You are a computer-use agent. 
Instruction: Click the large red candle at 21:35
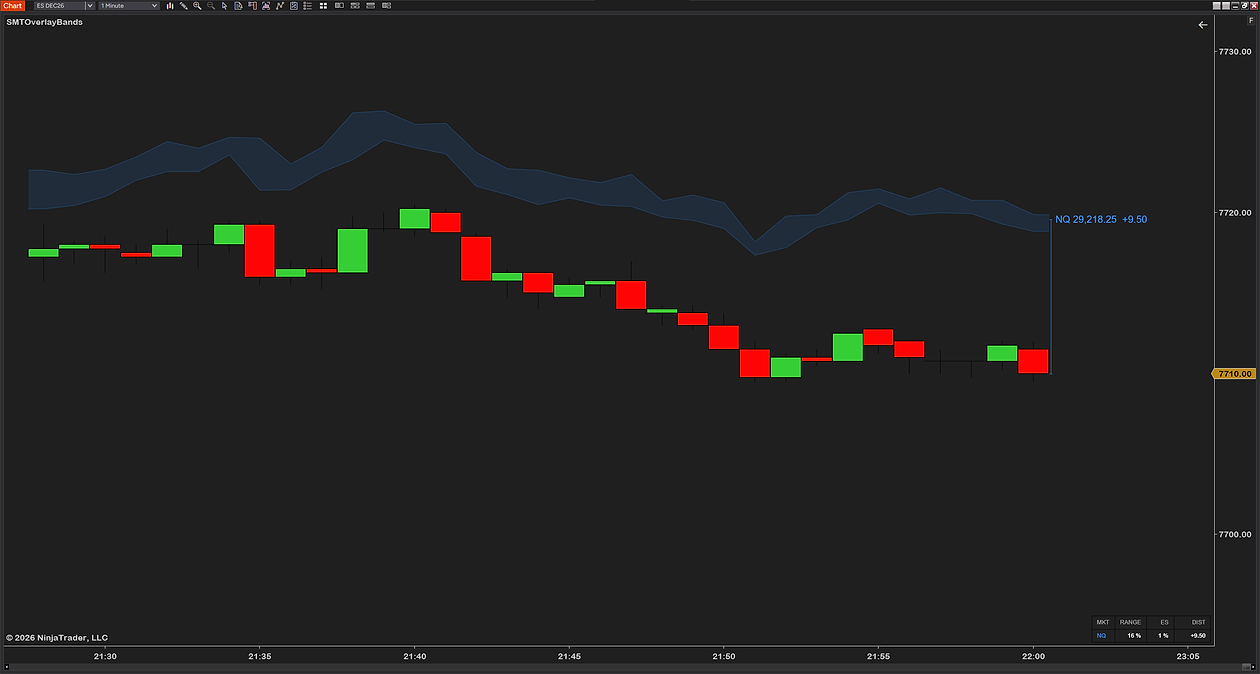pyautogui.click(x=260, y=250)
